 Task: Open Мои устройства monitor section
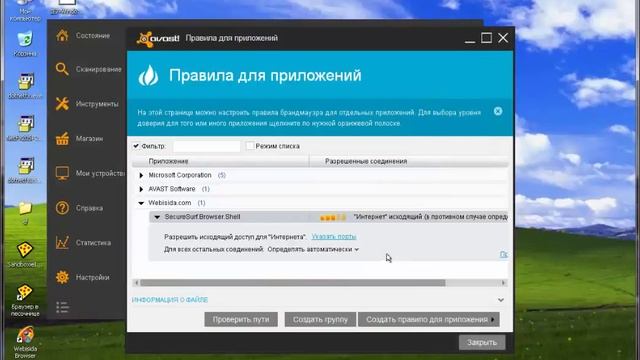coord(90,173)
